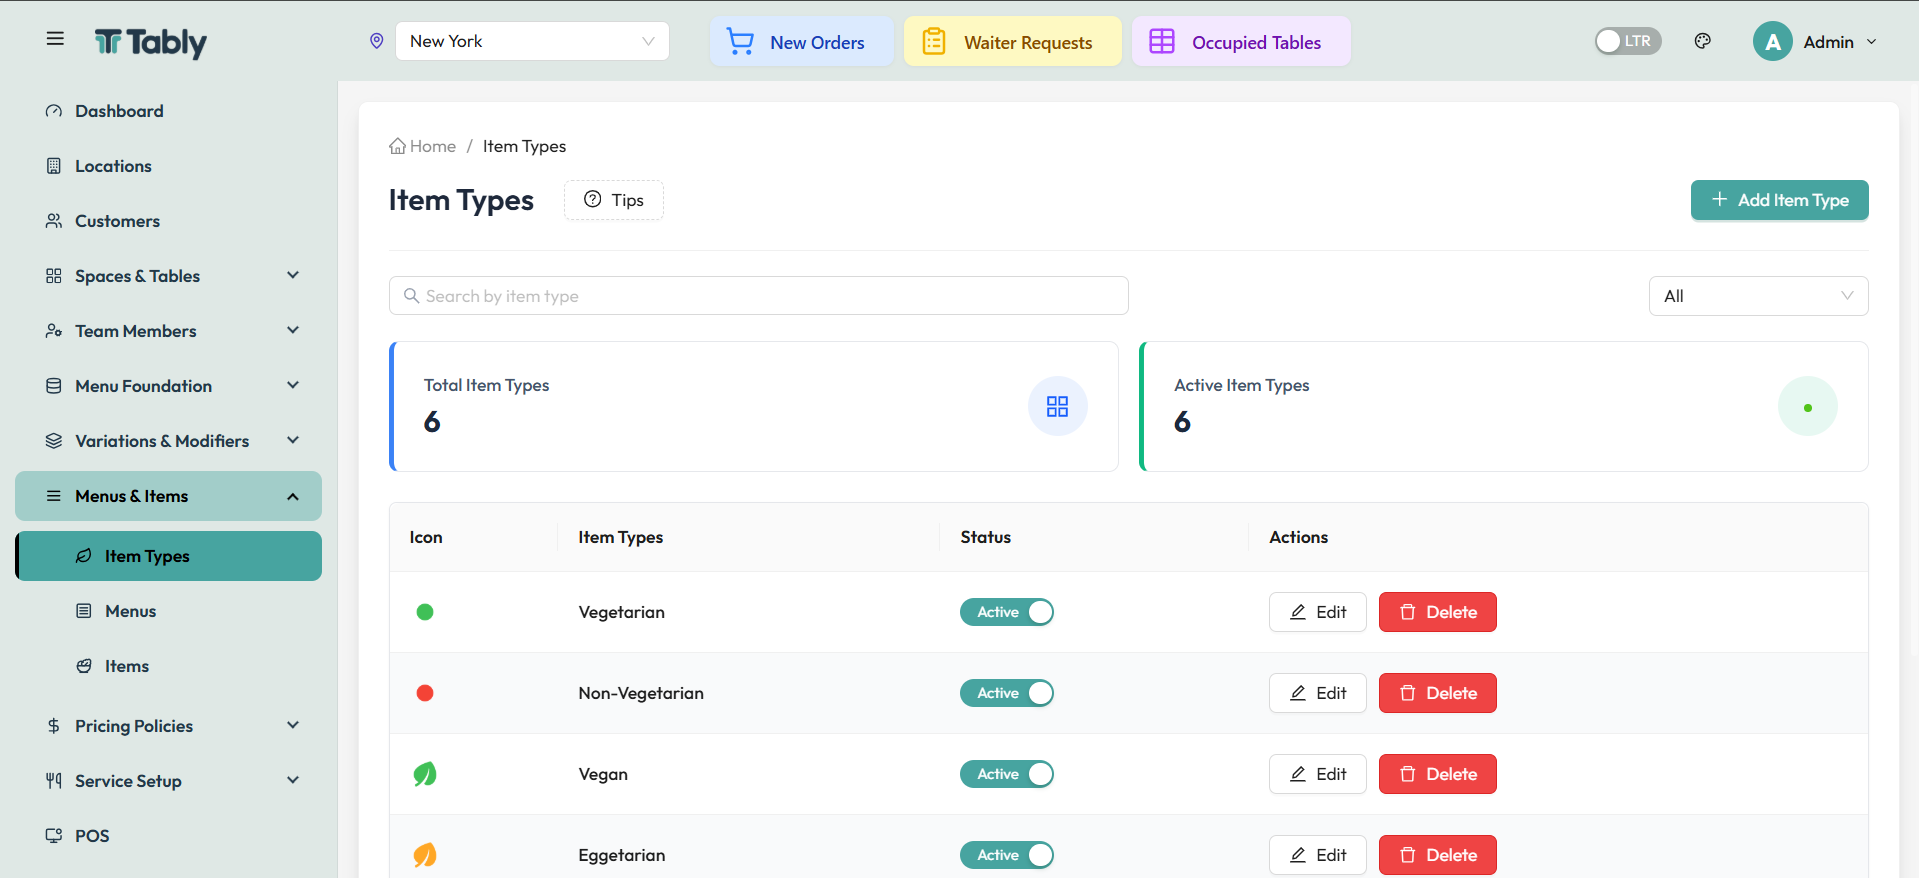Toggle Vegan Active status switch

tap(1007, 774)
